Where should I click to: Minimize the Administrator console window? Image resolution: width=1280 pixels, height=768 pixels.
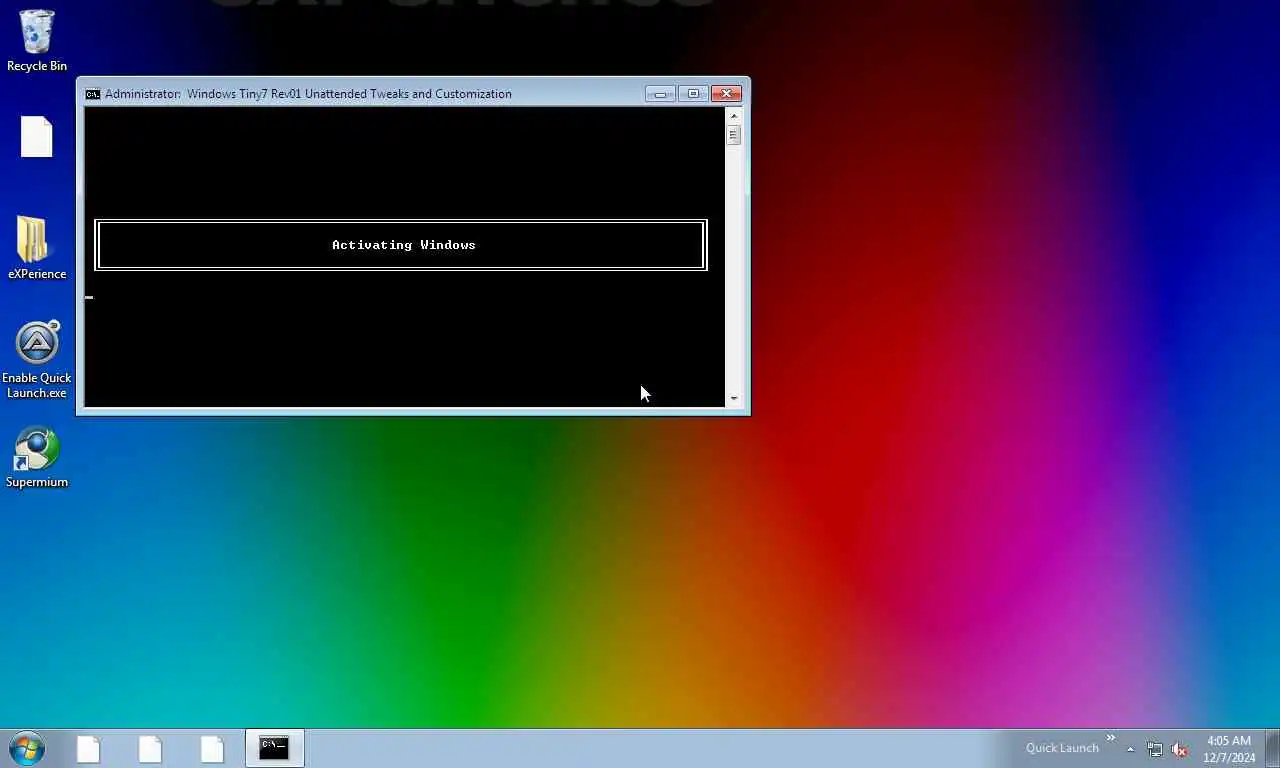(x=660, y=94)
